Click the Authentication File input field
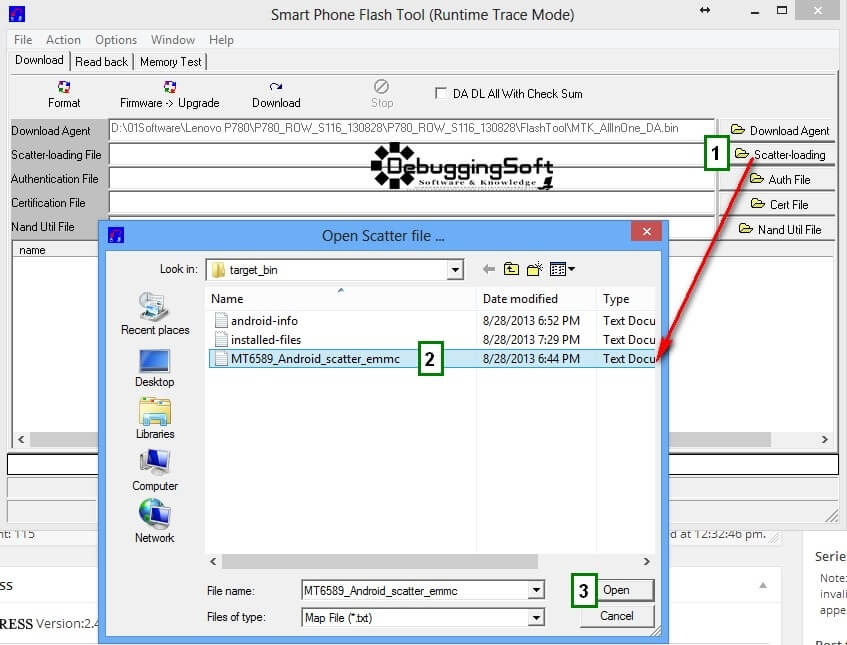 [x=411, y=179]
